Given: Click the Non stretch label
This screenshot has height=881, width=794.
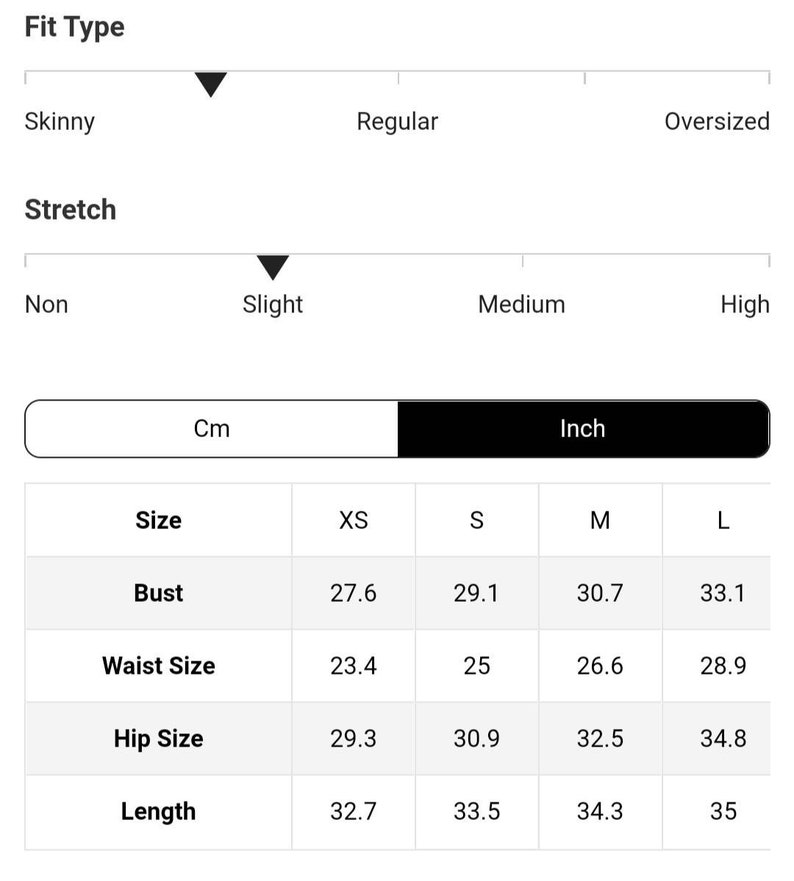Looking at the screenshot, I should click(x=47, y=305).
